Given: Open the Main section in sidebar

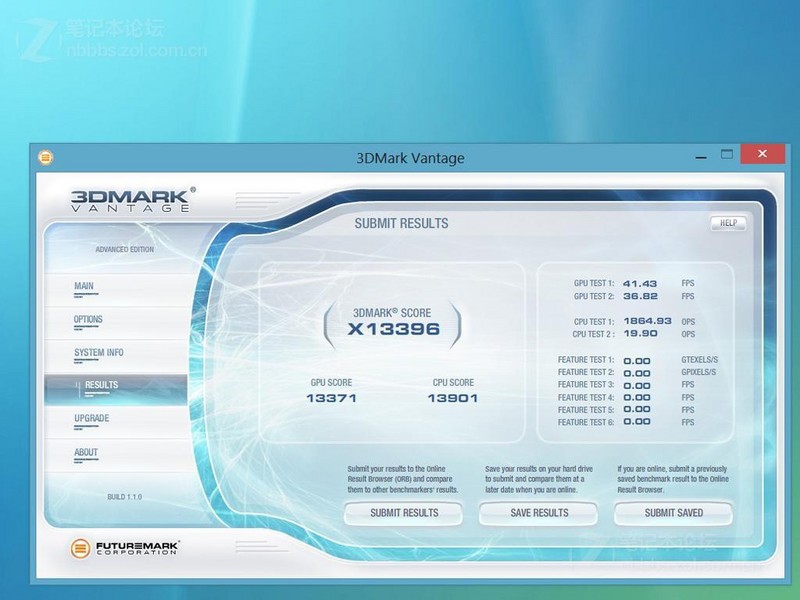Looking at the screenshot, I should pos(116,290).
